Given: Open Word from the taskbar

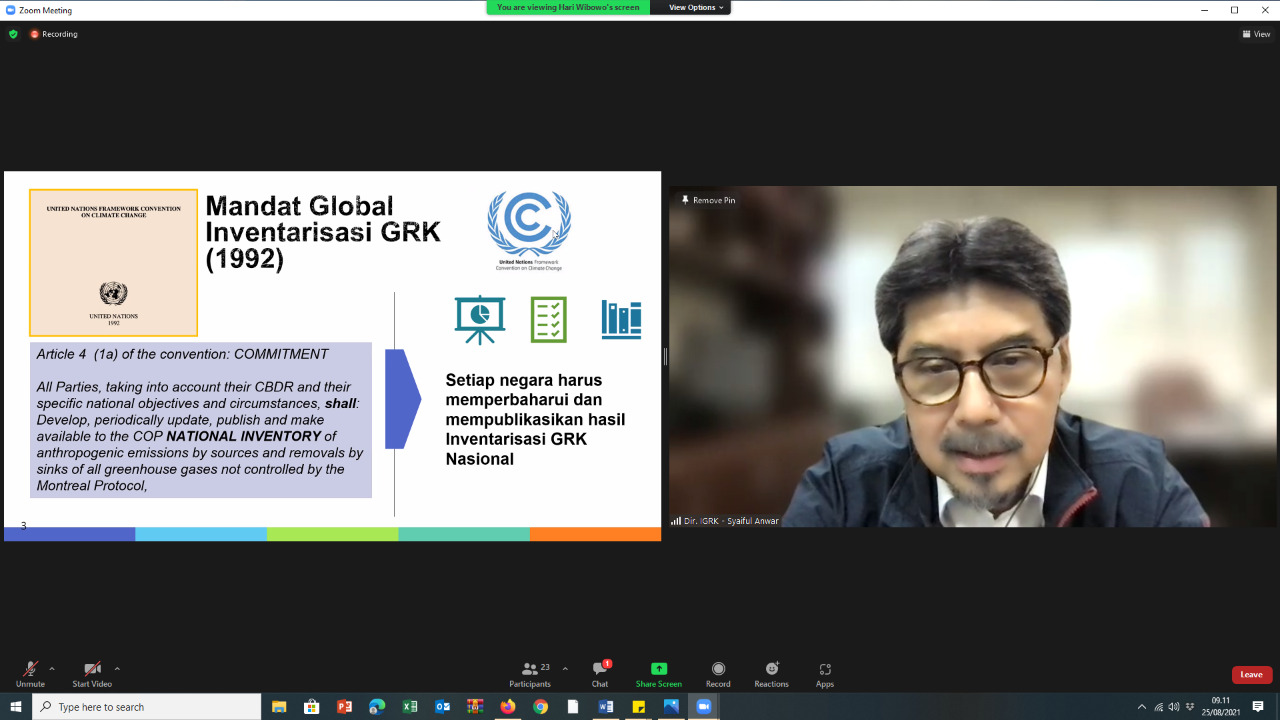Looking at the screenshot, I should pyautogui.click(x=606, y=707).
